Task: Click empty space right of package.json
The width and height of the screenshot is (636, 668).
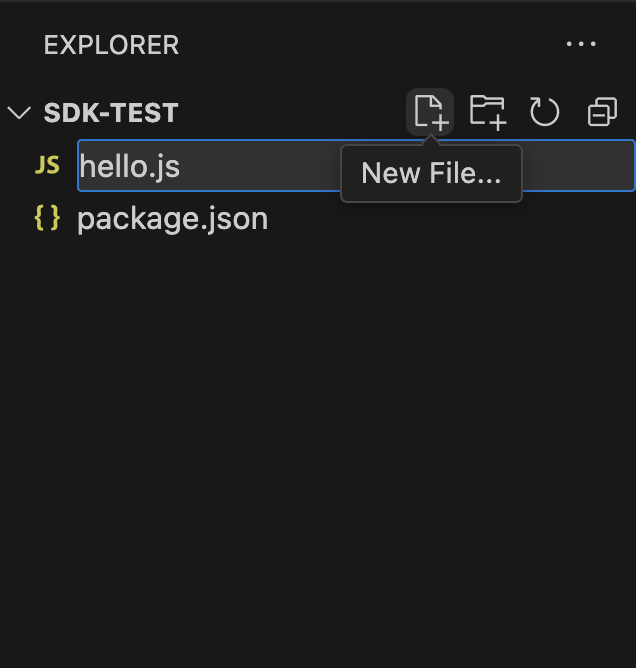Action: click(450, 218)
